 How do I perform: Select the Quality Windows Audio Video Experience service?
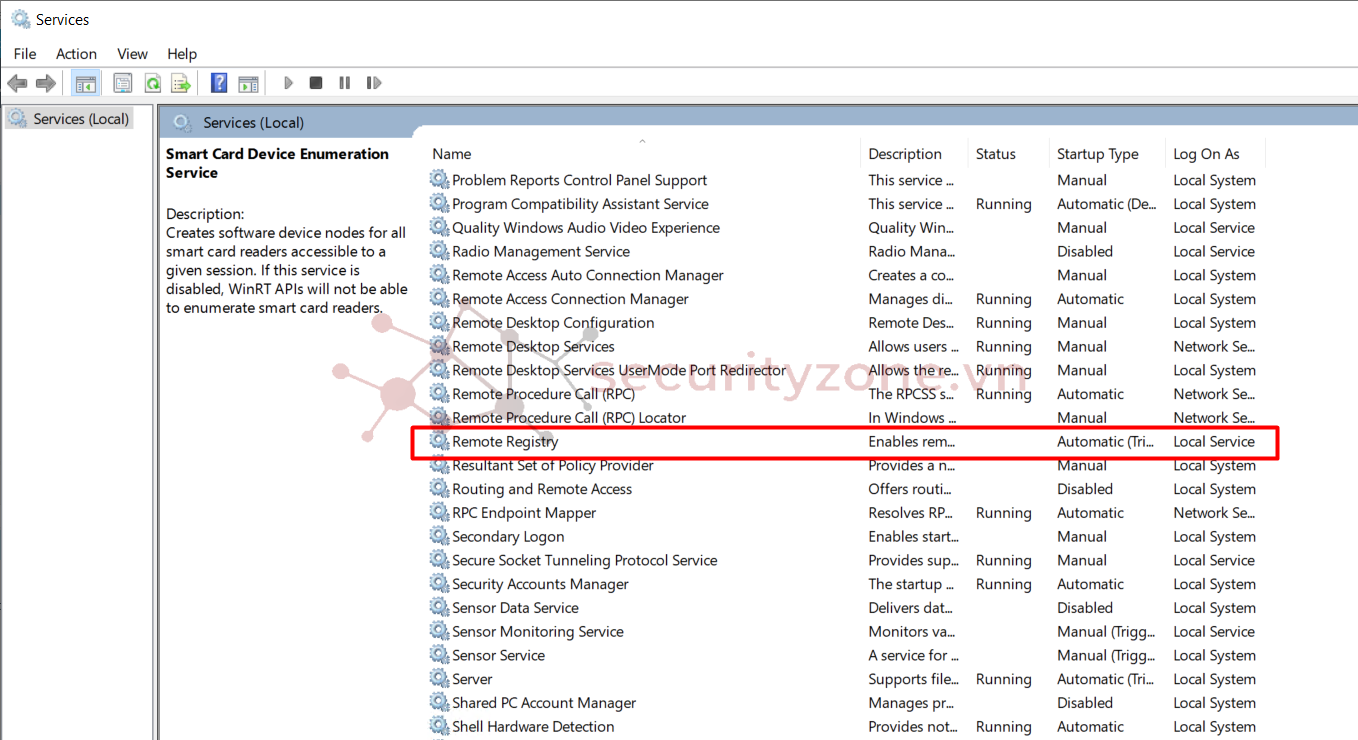[586, 228]
